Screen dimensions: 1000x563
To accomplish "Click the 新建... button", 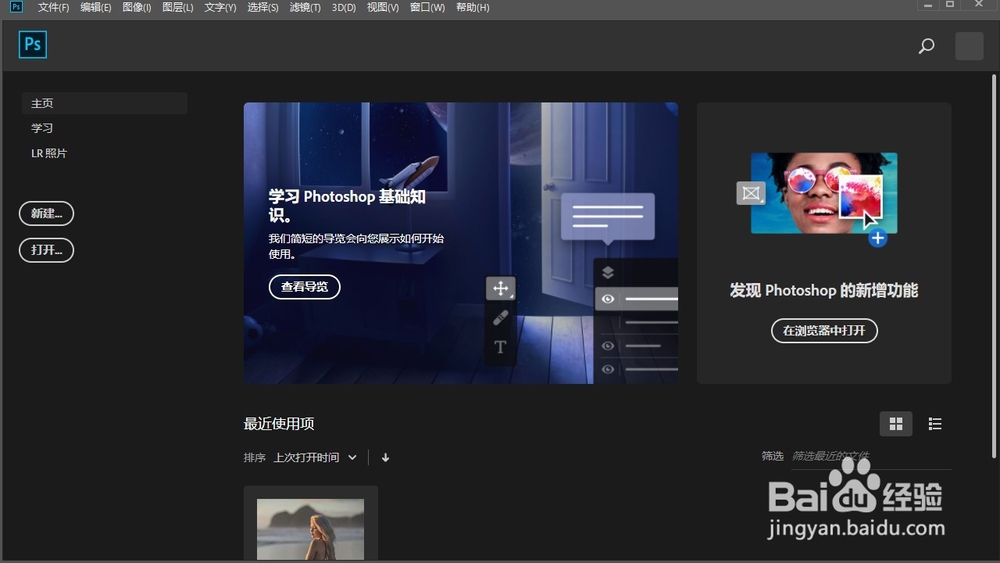I will 47,214.
